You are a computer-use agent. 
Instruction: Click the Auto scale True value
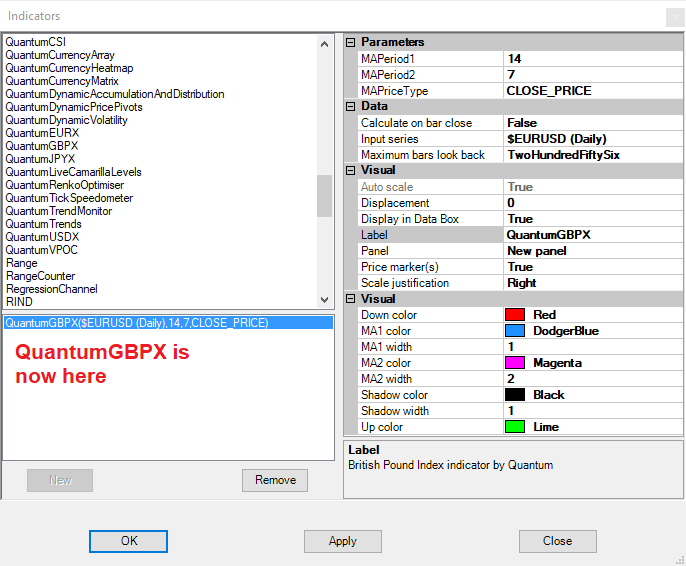[x=593, y=187]
